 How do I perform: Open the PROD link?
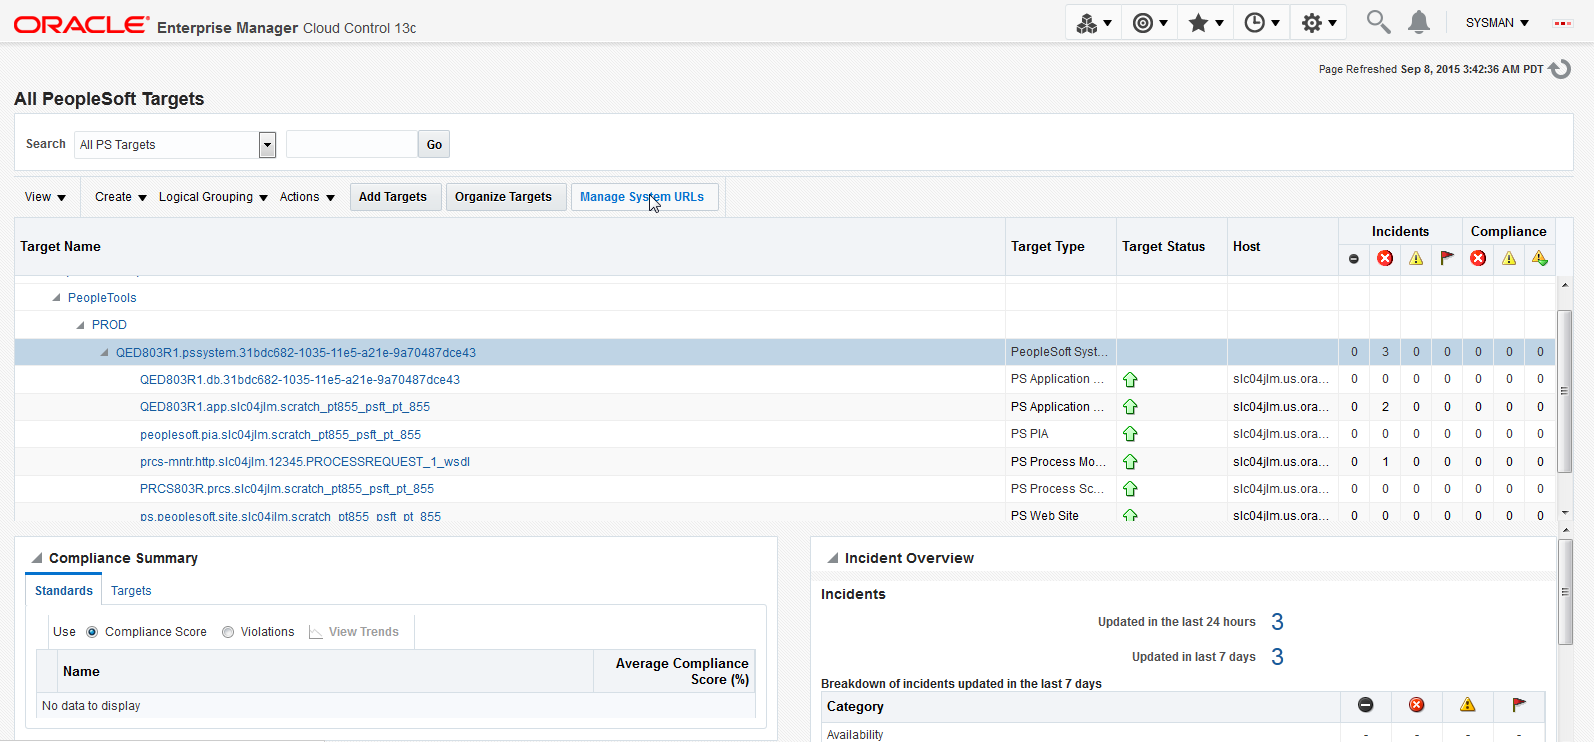109,325
